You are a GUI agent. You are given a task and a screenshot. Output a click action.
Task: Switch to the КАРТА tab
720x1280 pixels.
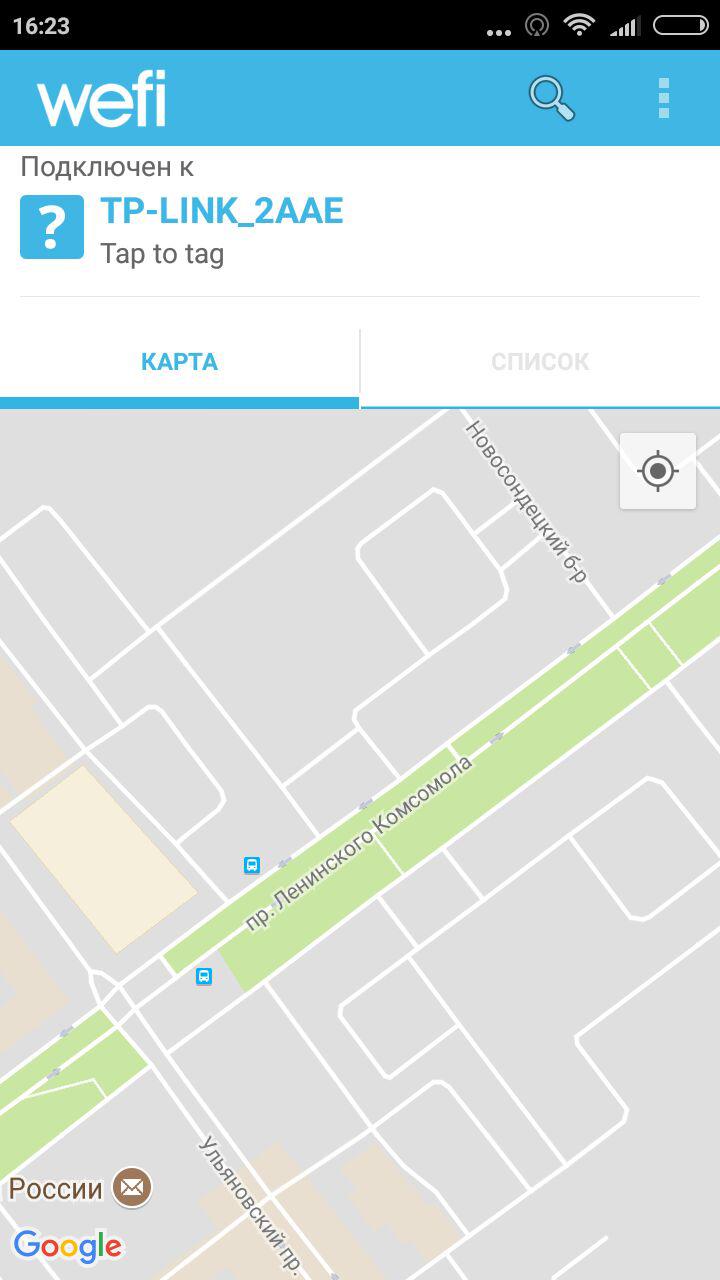pos(179,362)
